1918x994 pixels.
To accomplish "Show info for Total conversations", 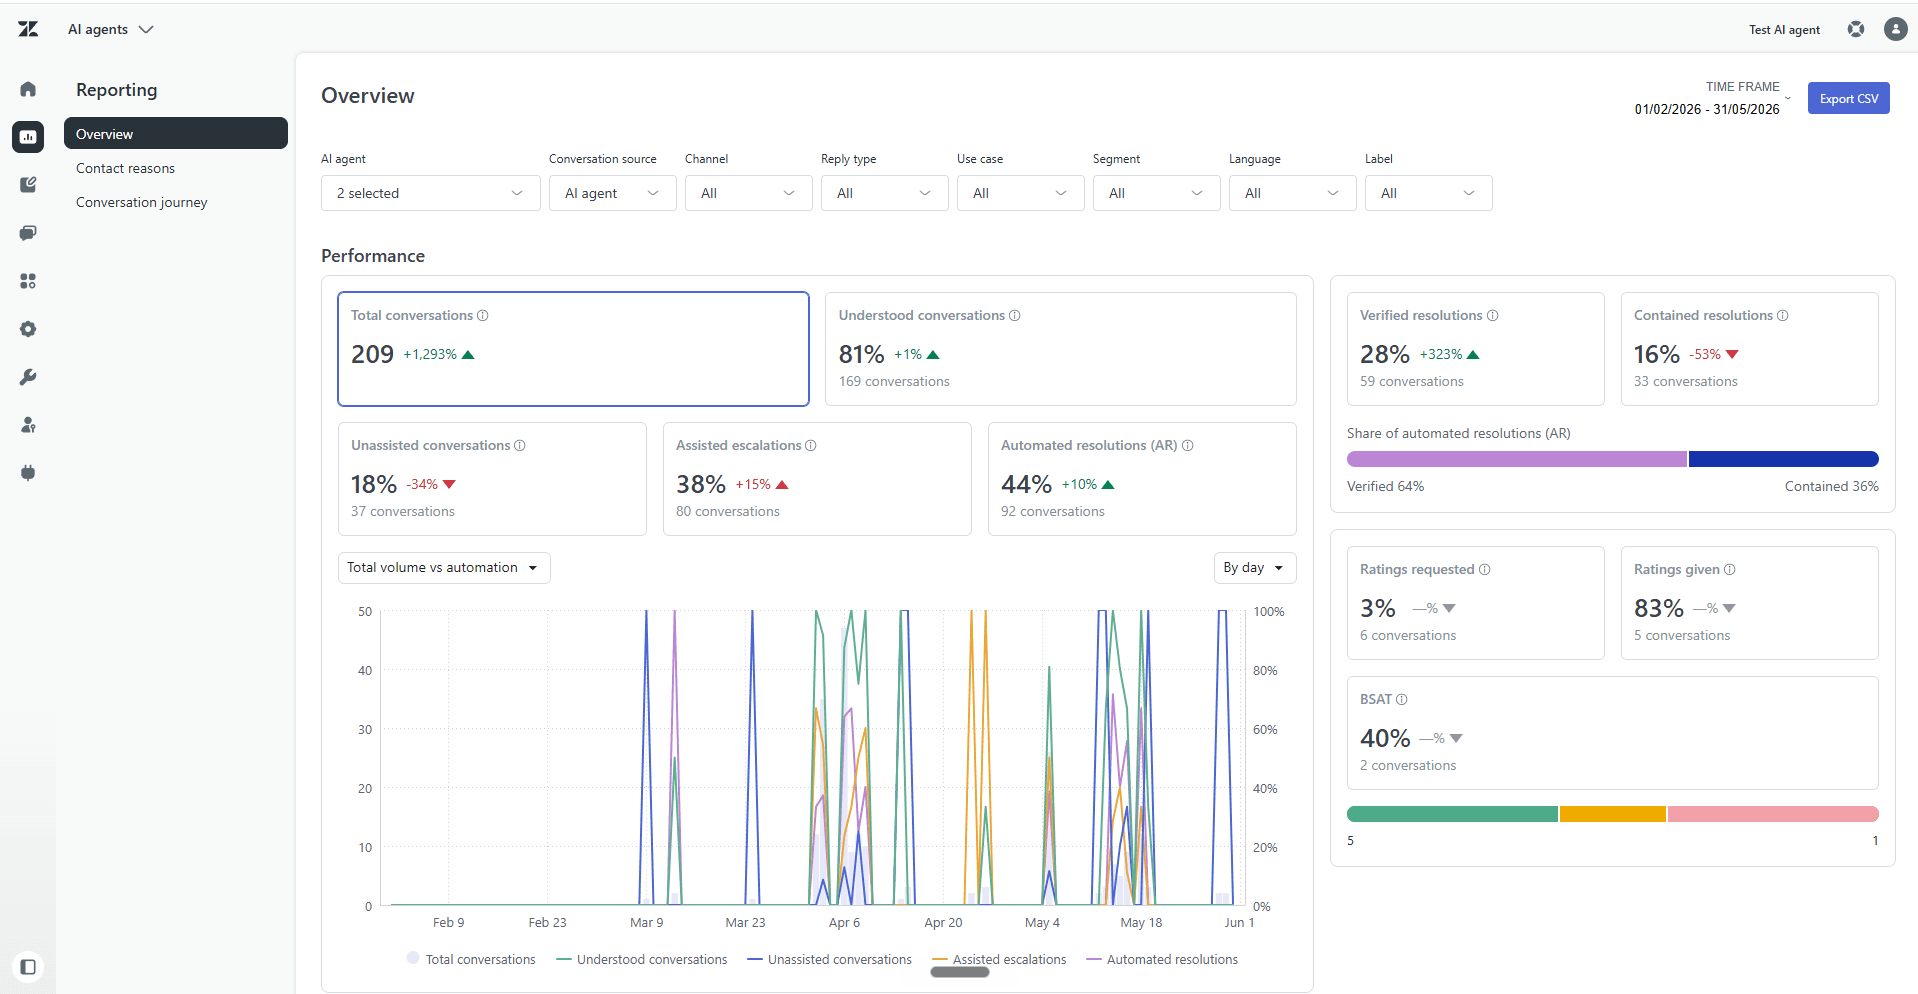I will tap(483, 315).
